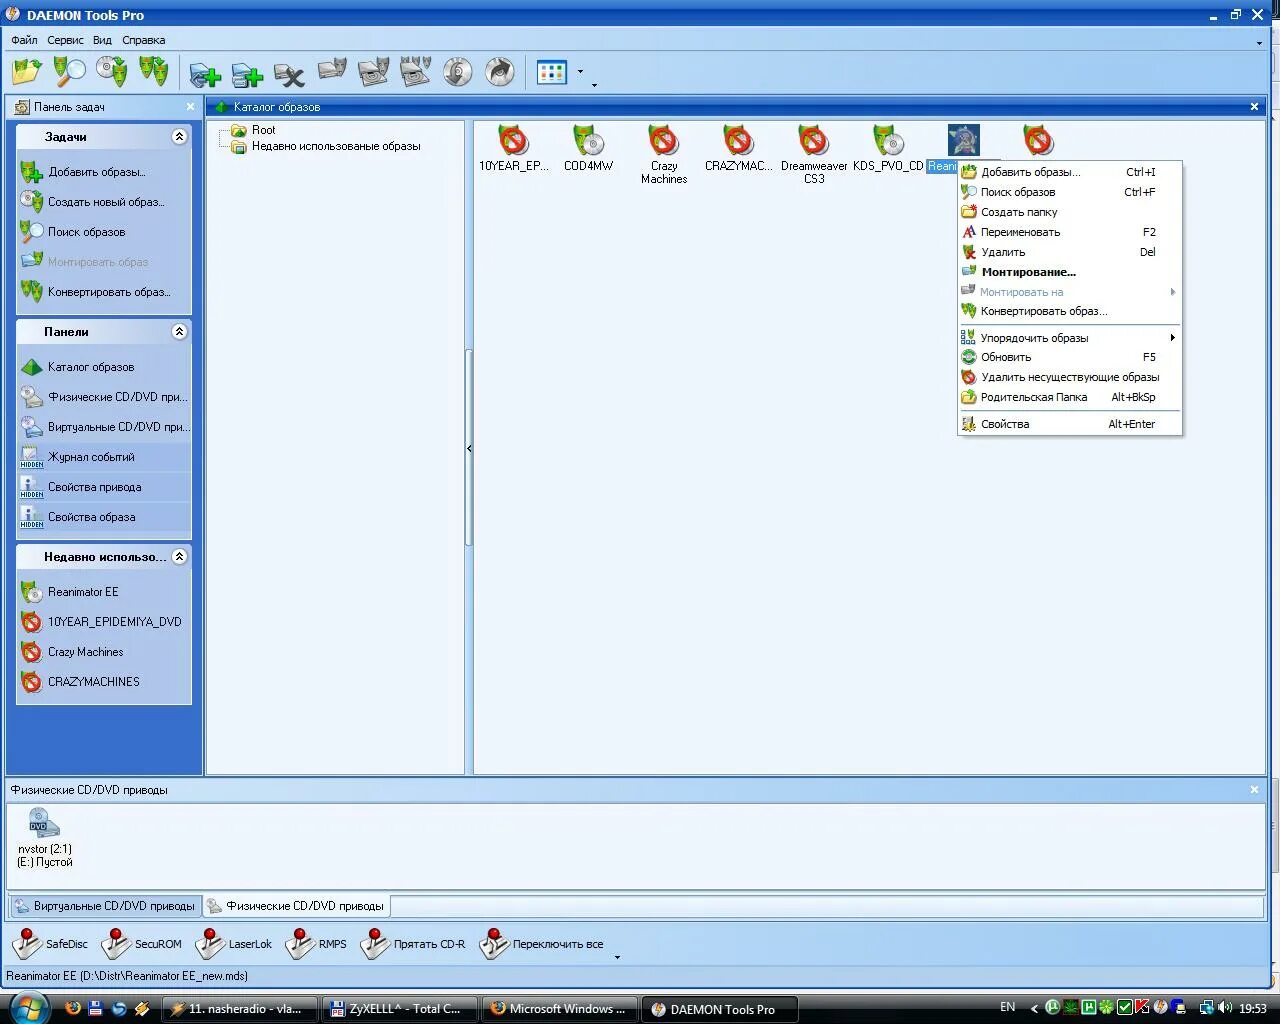Click the Convert image toolbar icon

pos(153,72)
